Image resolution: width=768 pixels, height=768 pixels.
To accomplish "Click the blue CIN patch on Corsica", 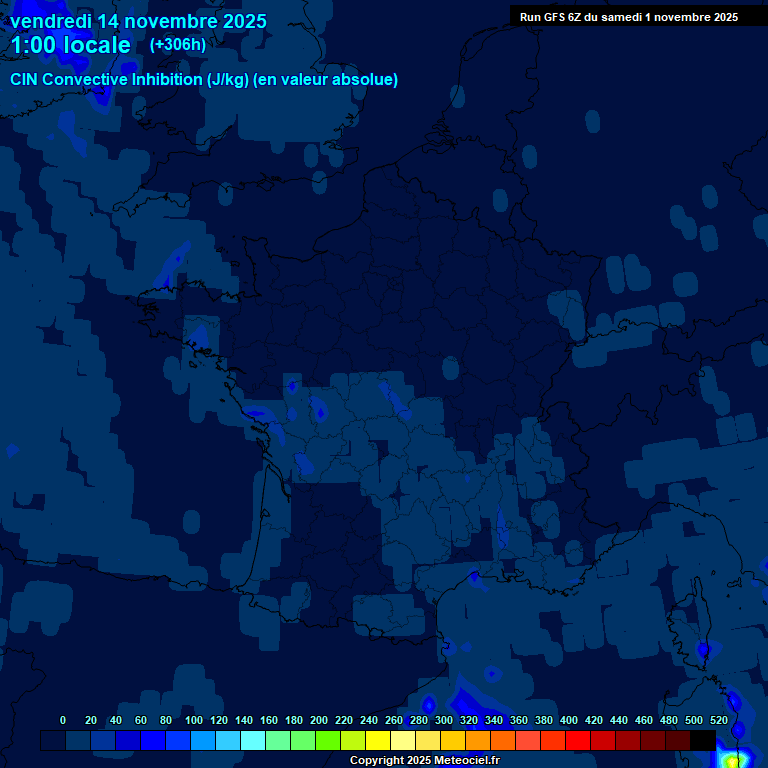I will coord(703,650).
